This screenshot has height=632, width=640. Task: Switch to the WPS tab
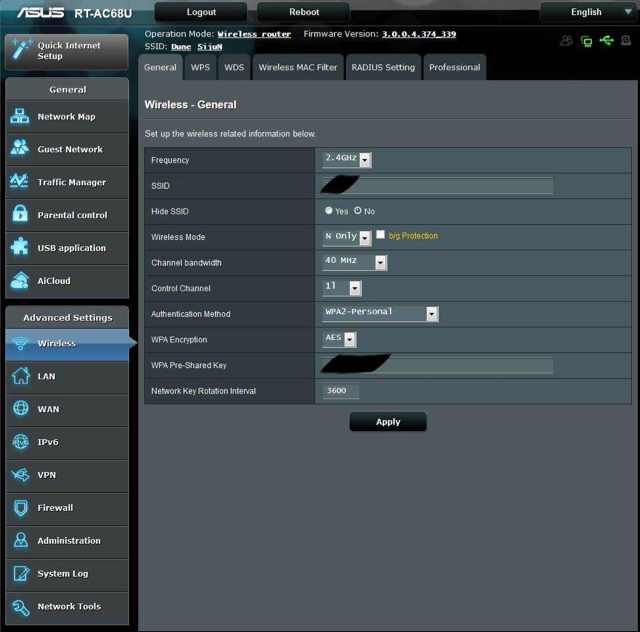tap(200, 67)
